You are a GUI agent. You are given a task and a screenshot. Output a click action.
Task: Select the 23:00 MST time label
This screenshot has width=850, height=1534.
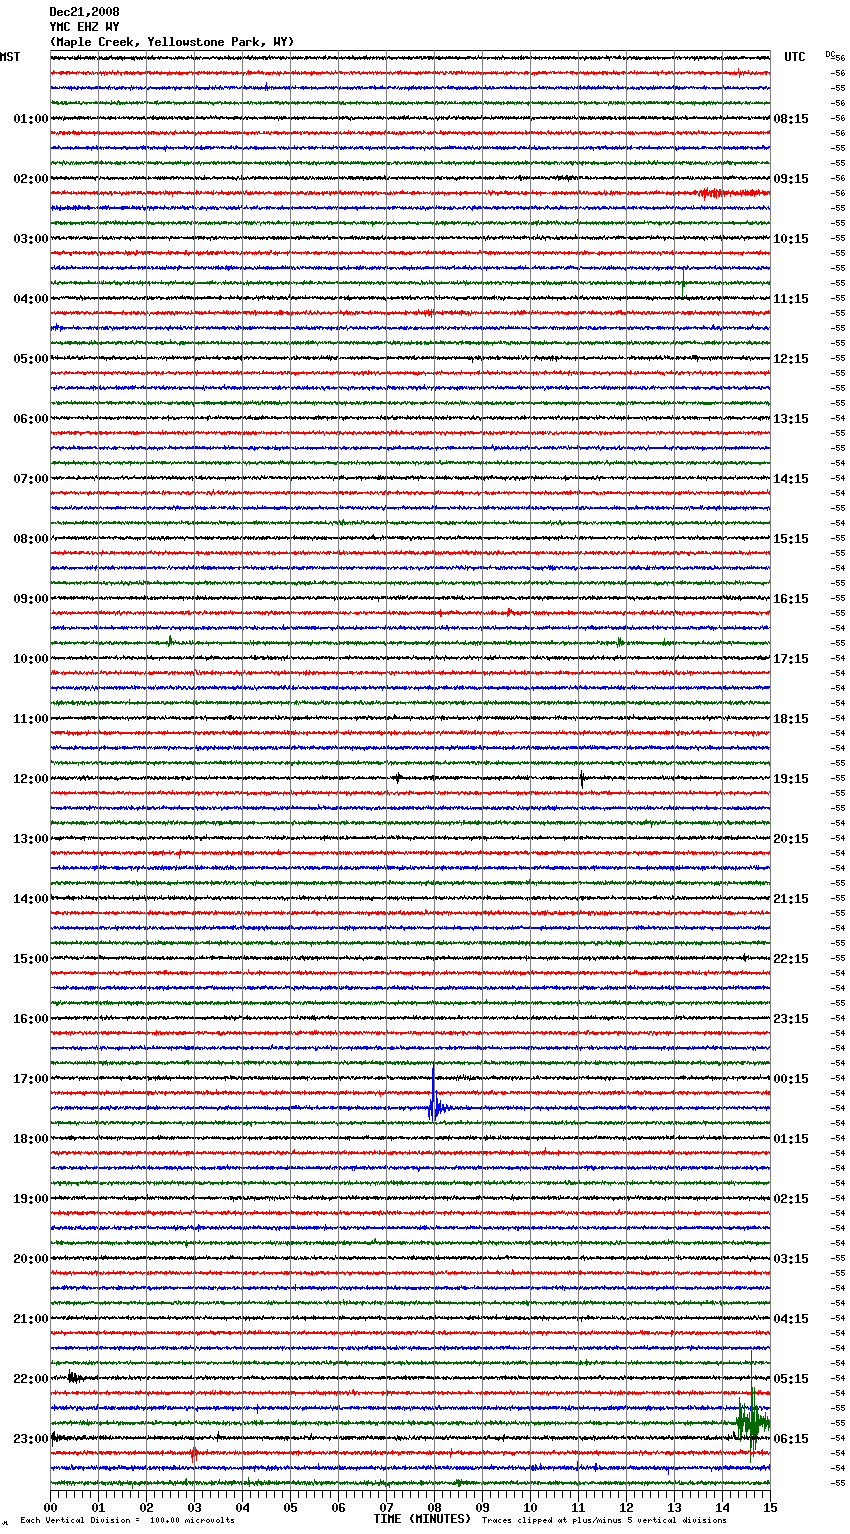pyautogui.click(x=31, y=1439)
